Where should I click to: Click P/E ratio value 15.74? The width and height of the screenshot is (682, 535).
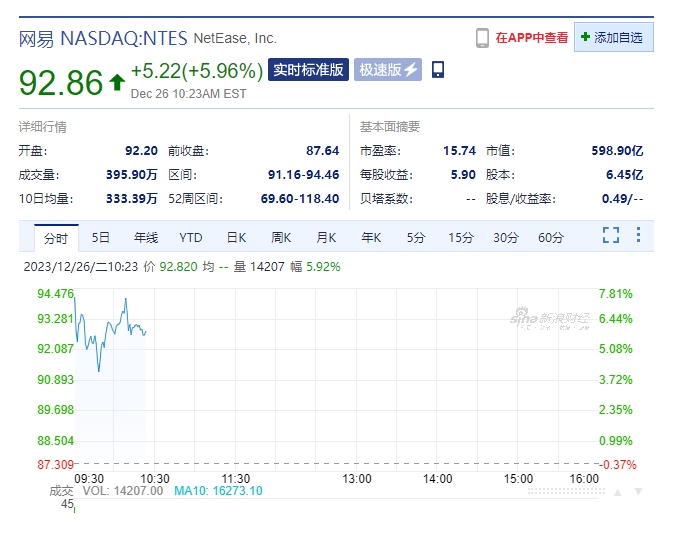(x=459, y=150)
